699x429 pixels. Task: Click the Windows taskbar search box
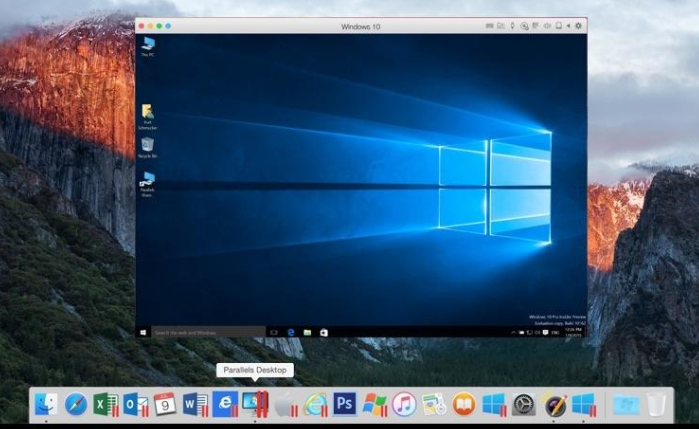208,333
